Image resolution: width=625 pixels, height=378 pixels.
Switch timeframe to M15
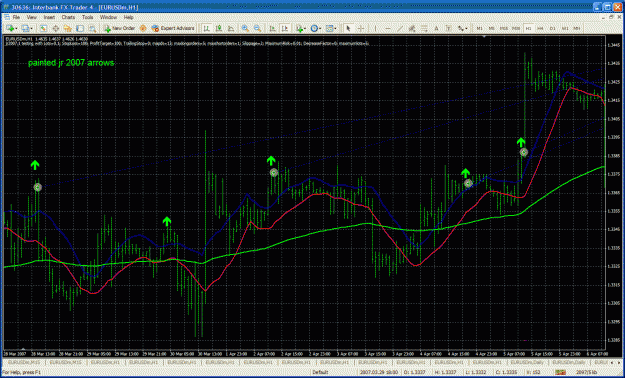504,28
